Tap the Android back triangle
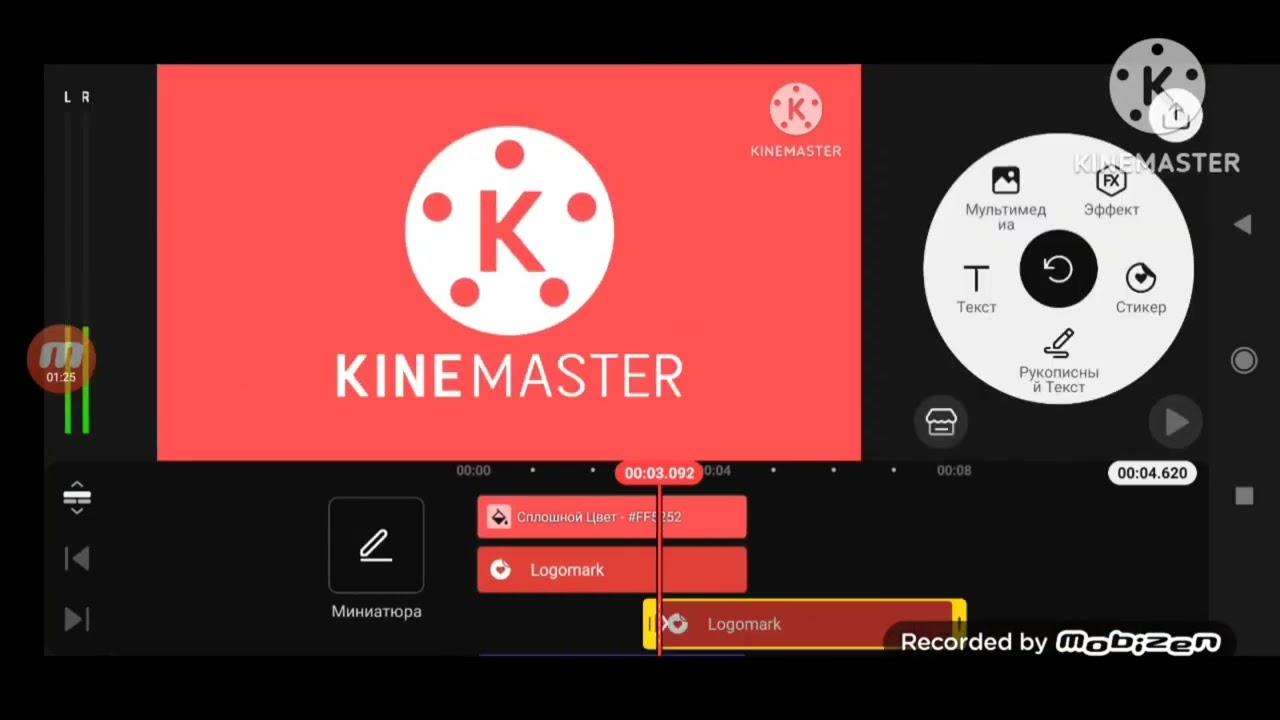The width and height of the screenshot is (1280, 720). (x=1243, y=225)
